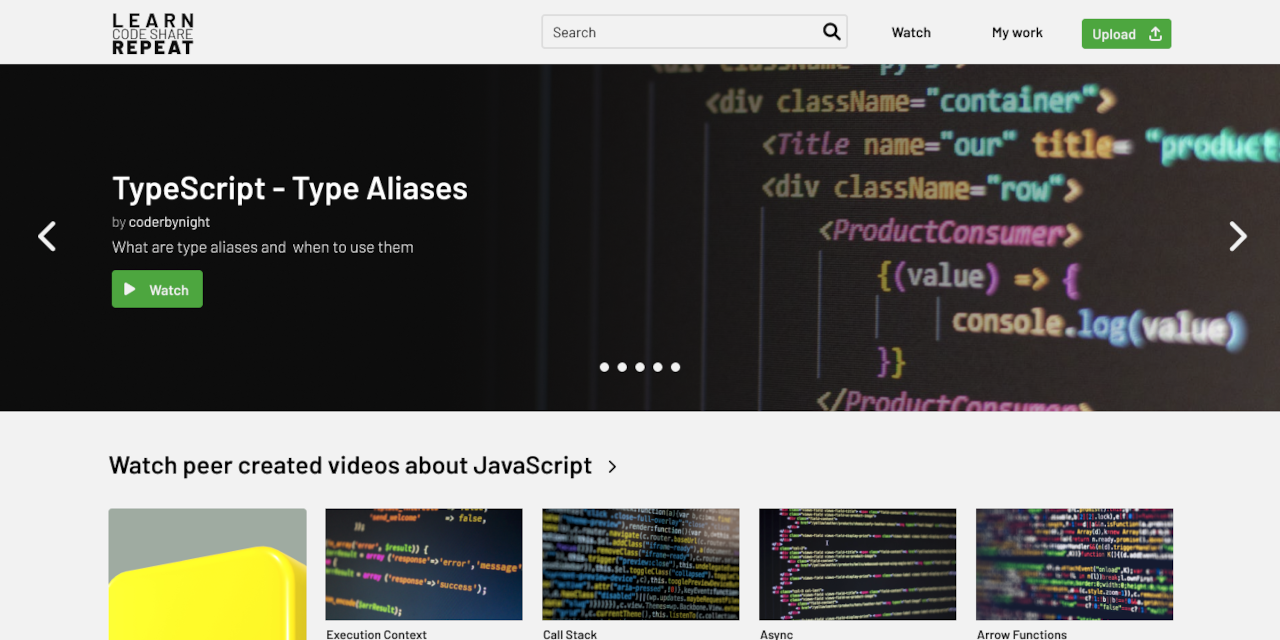1280x640 pixels.
Task: Go back to the previous featured video
Action: 46,236
